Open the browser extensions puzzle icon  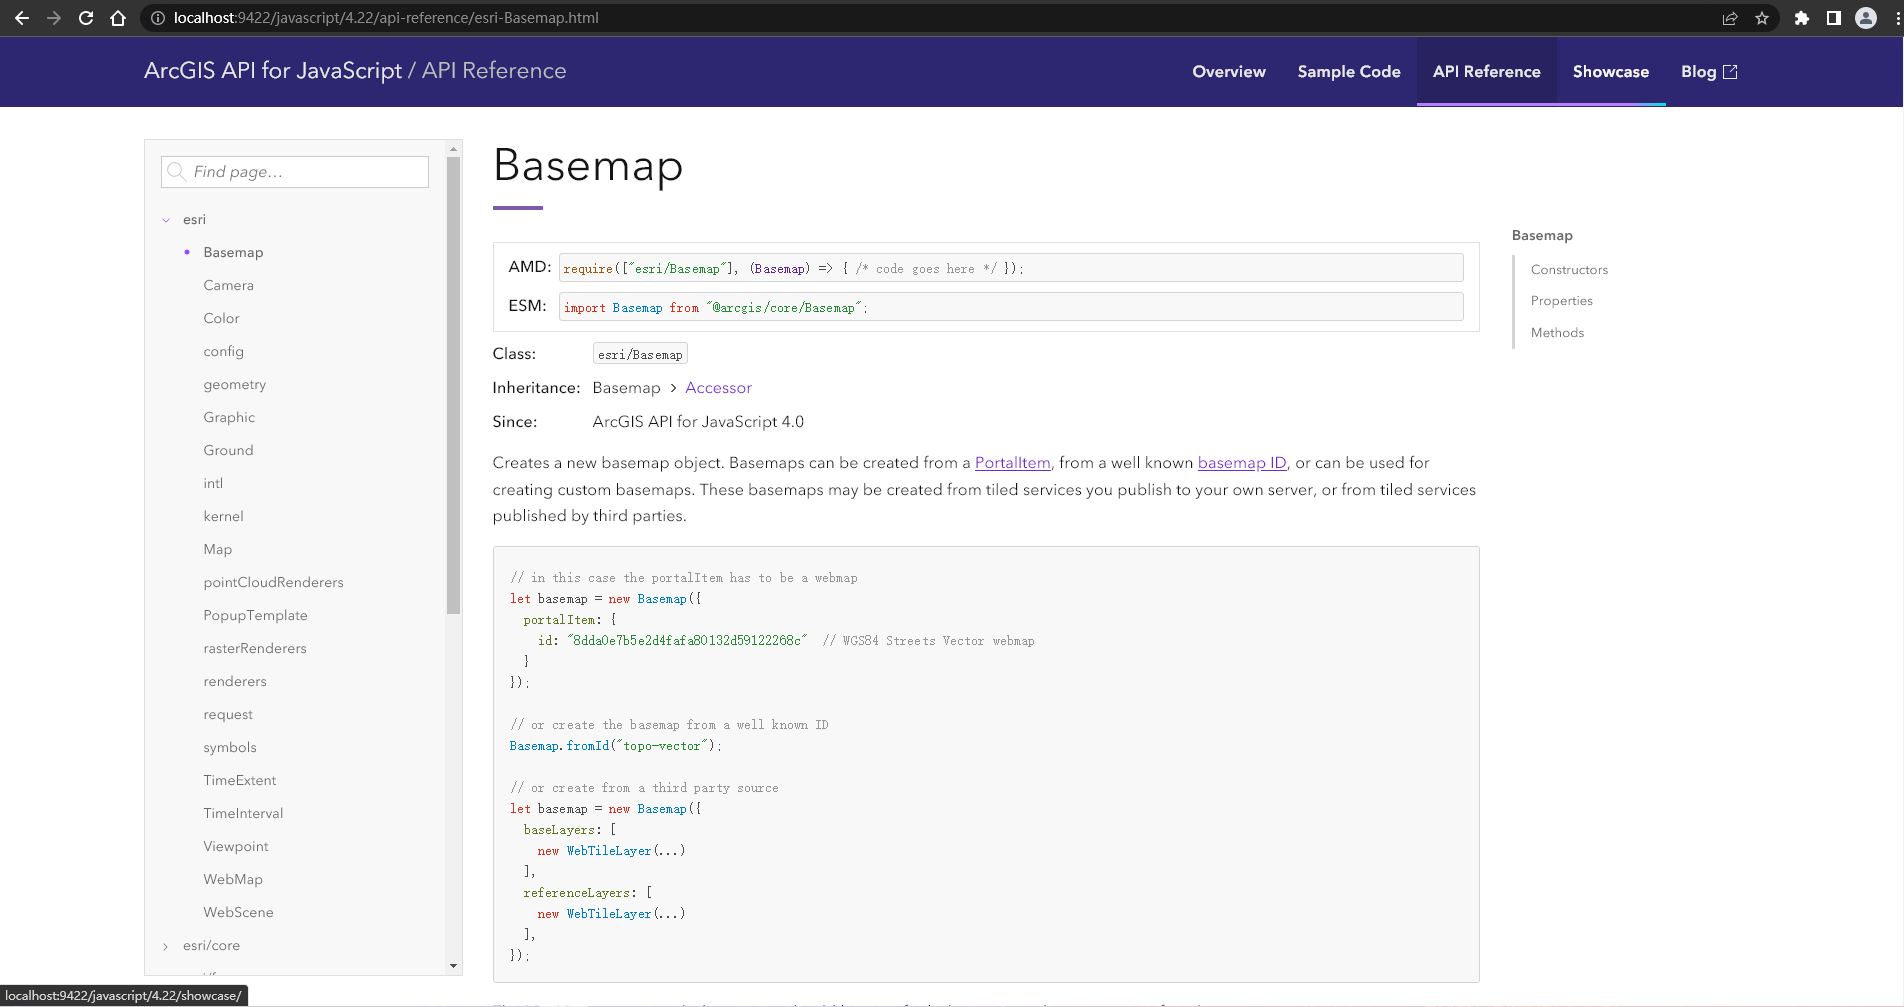point(1802,17)
